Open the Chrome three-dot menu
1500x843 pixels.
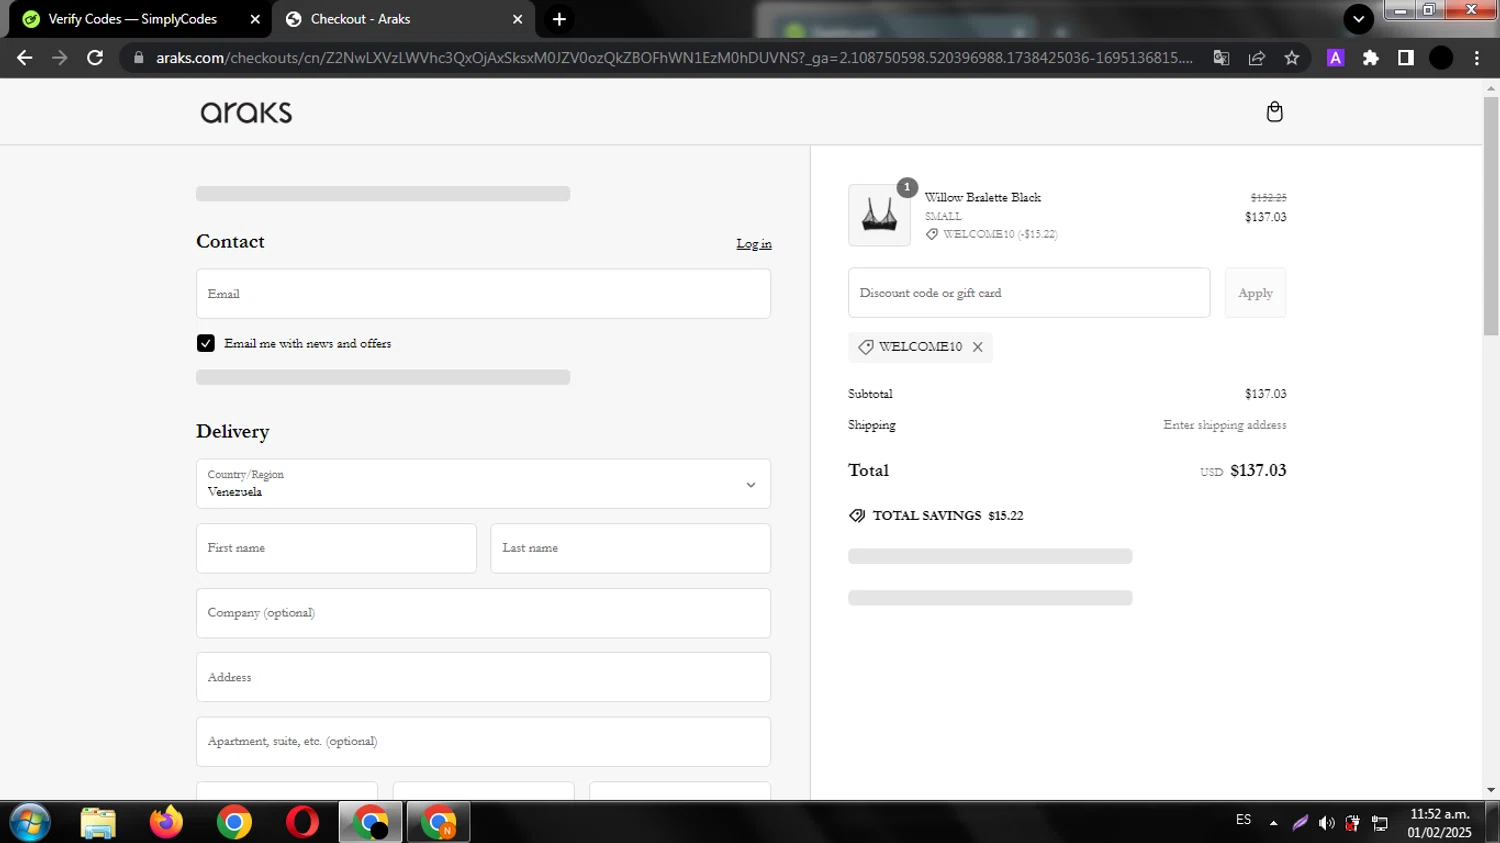point(1477,58)
